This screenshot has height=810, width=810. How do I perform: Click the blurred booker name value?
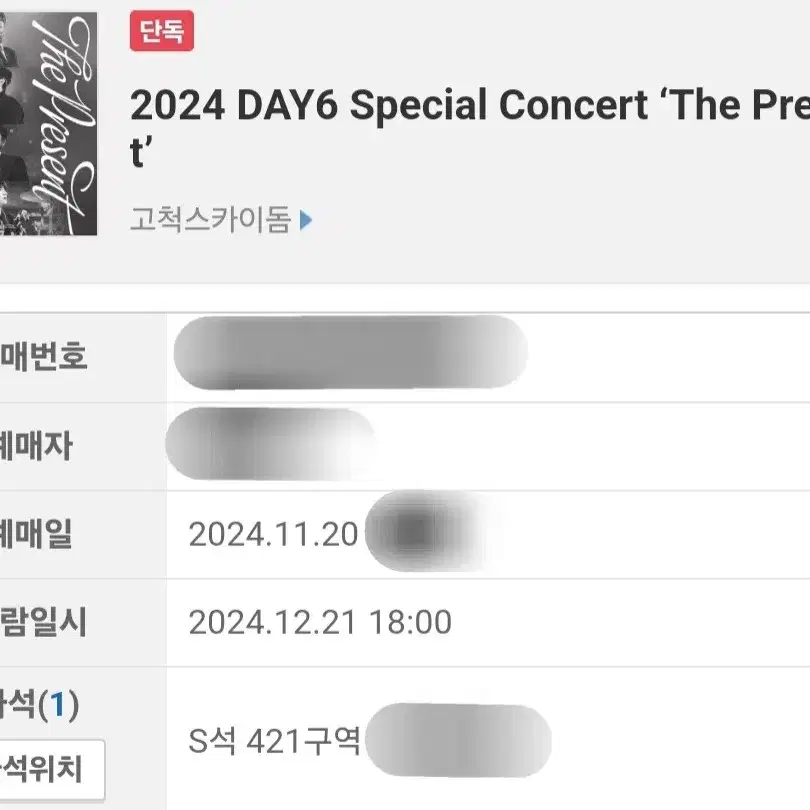click(270, 444)
